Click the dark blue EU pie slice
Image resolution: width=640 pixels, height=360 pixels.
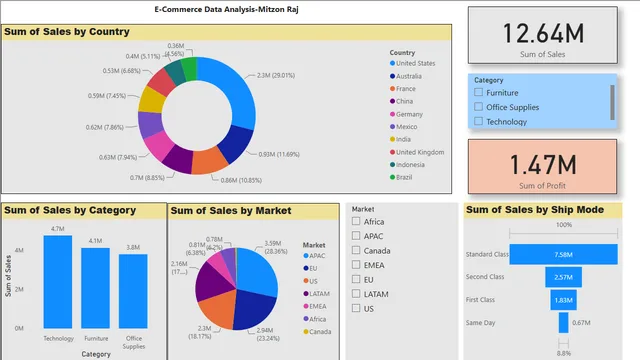[253, 310]
